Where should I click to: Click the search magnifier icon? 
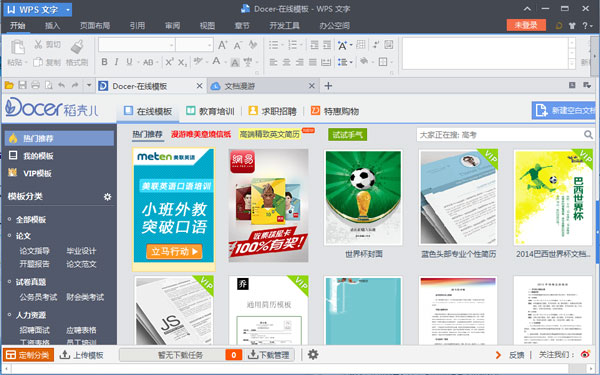pos(588,135)
